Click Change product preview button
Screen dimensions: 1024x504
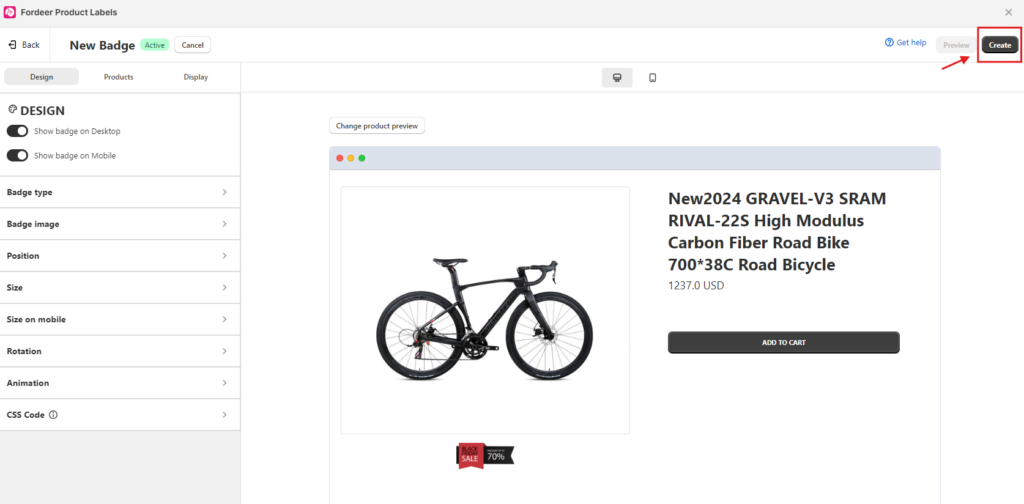point(378,126)
